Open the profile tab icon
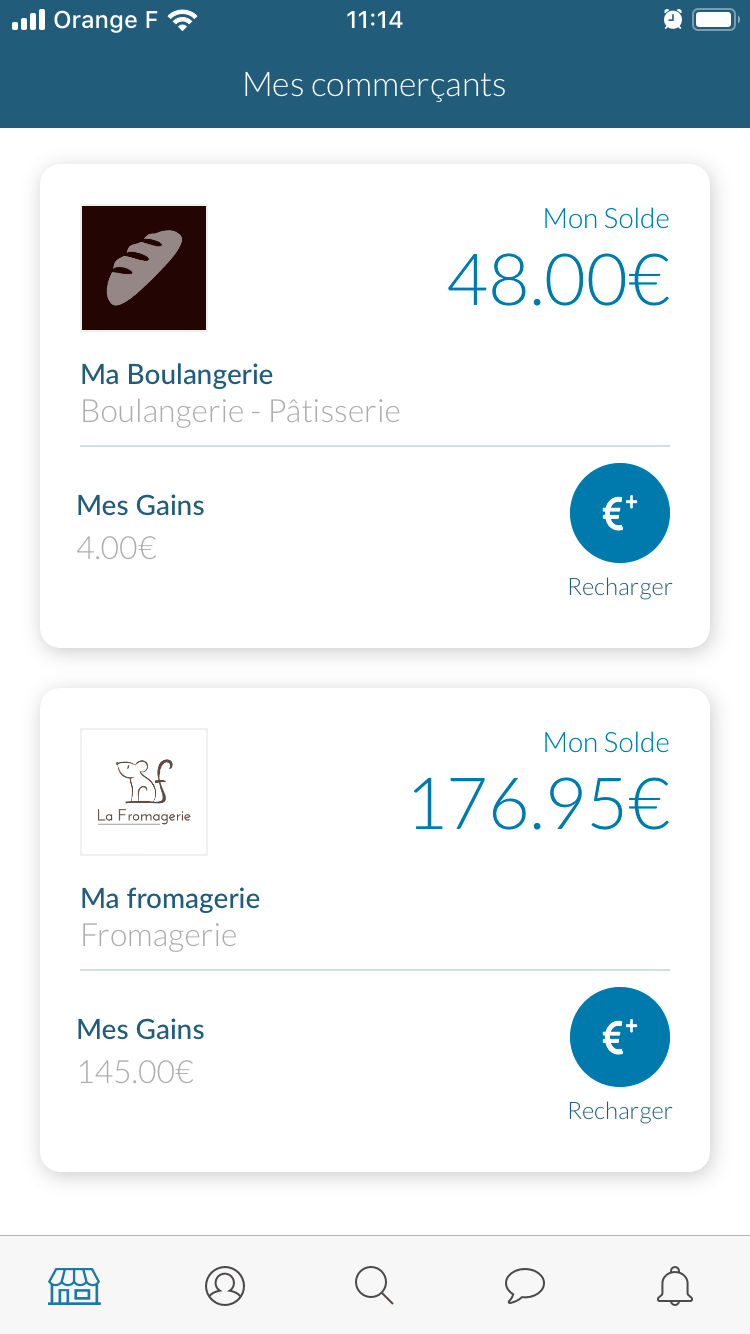 point(225,1285)
